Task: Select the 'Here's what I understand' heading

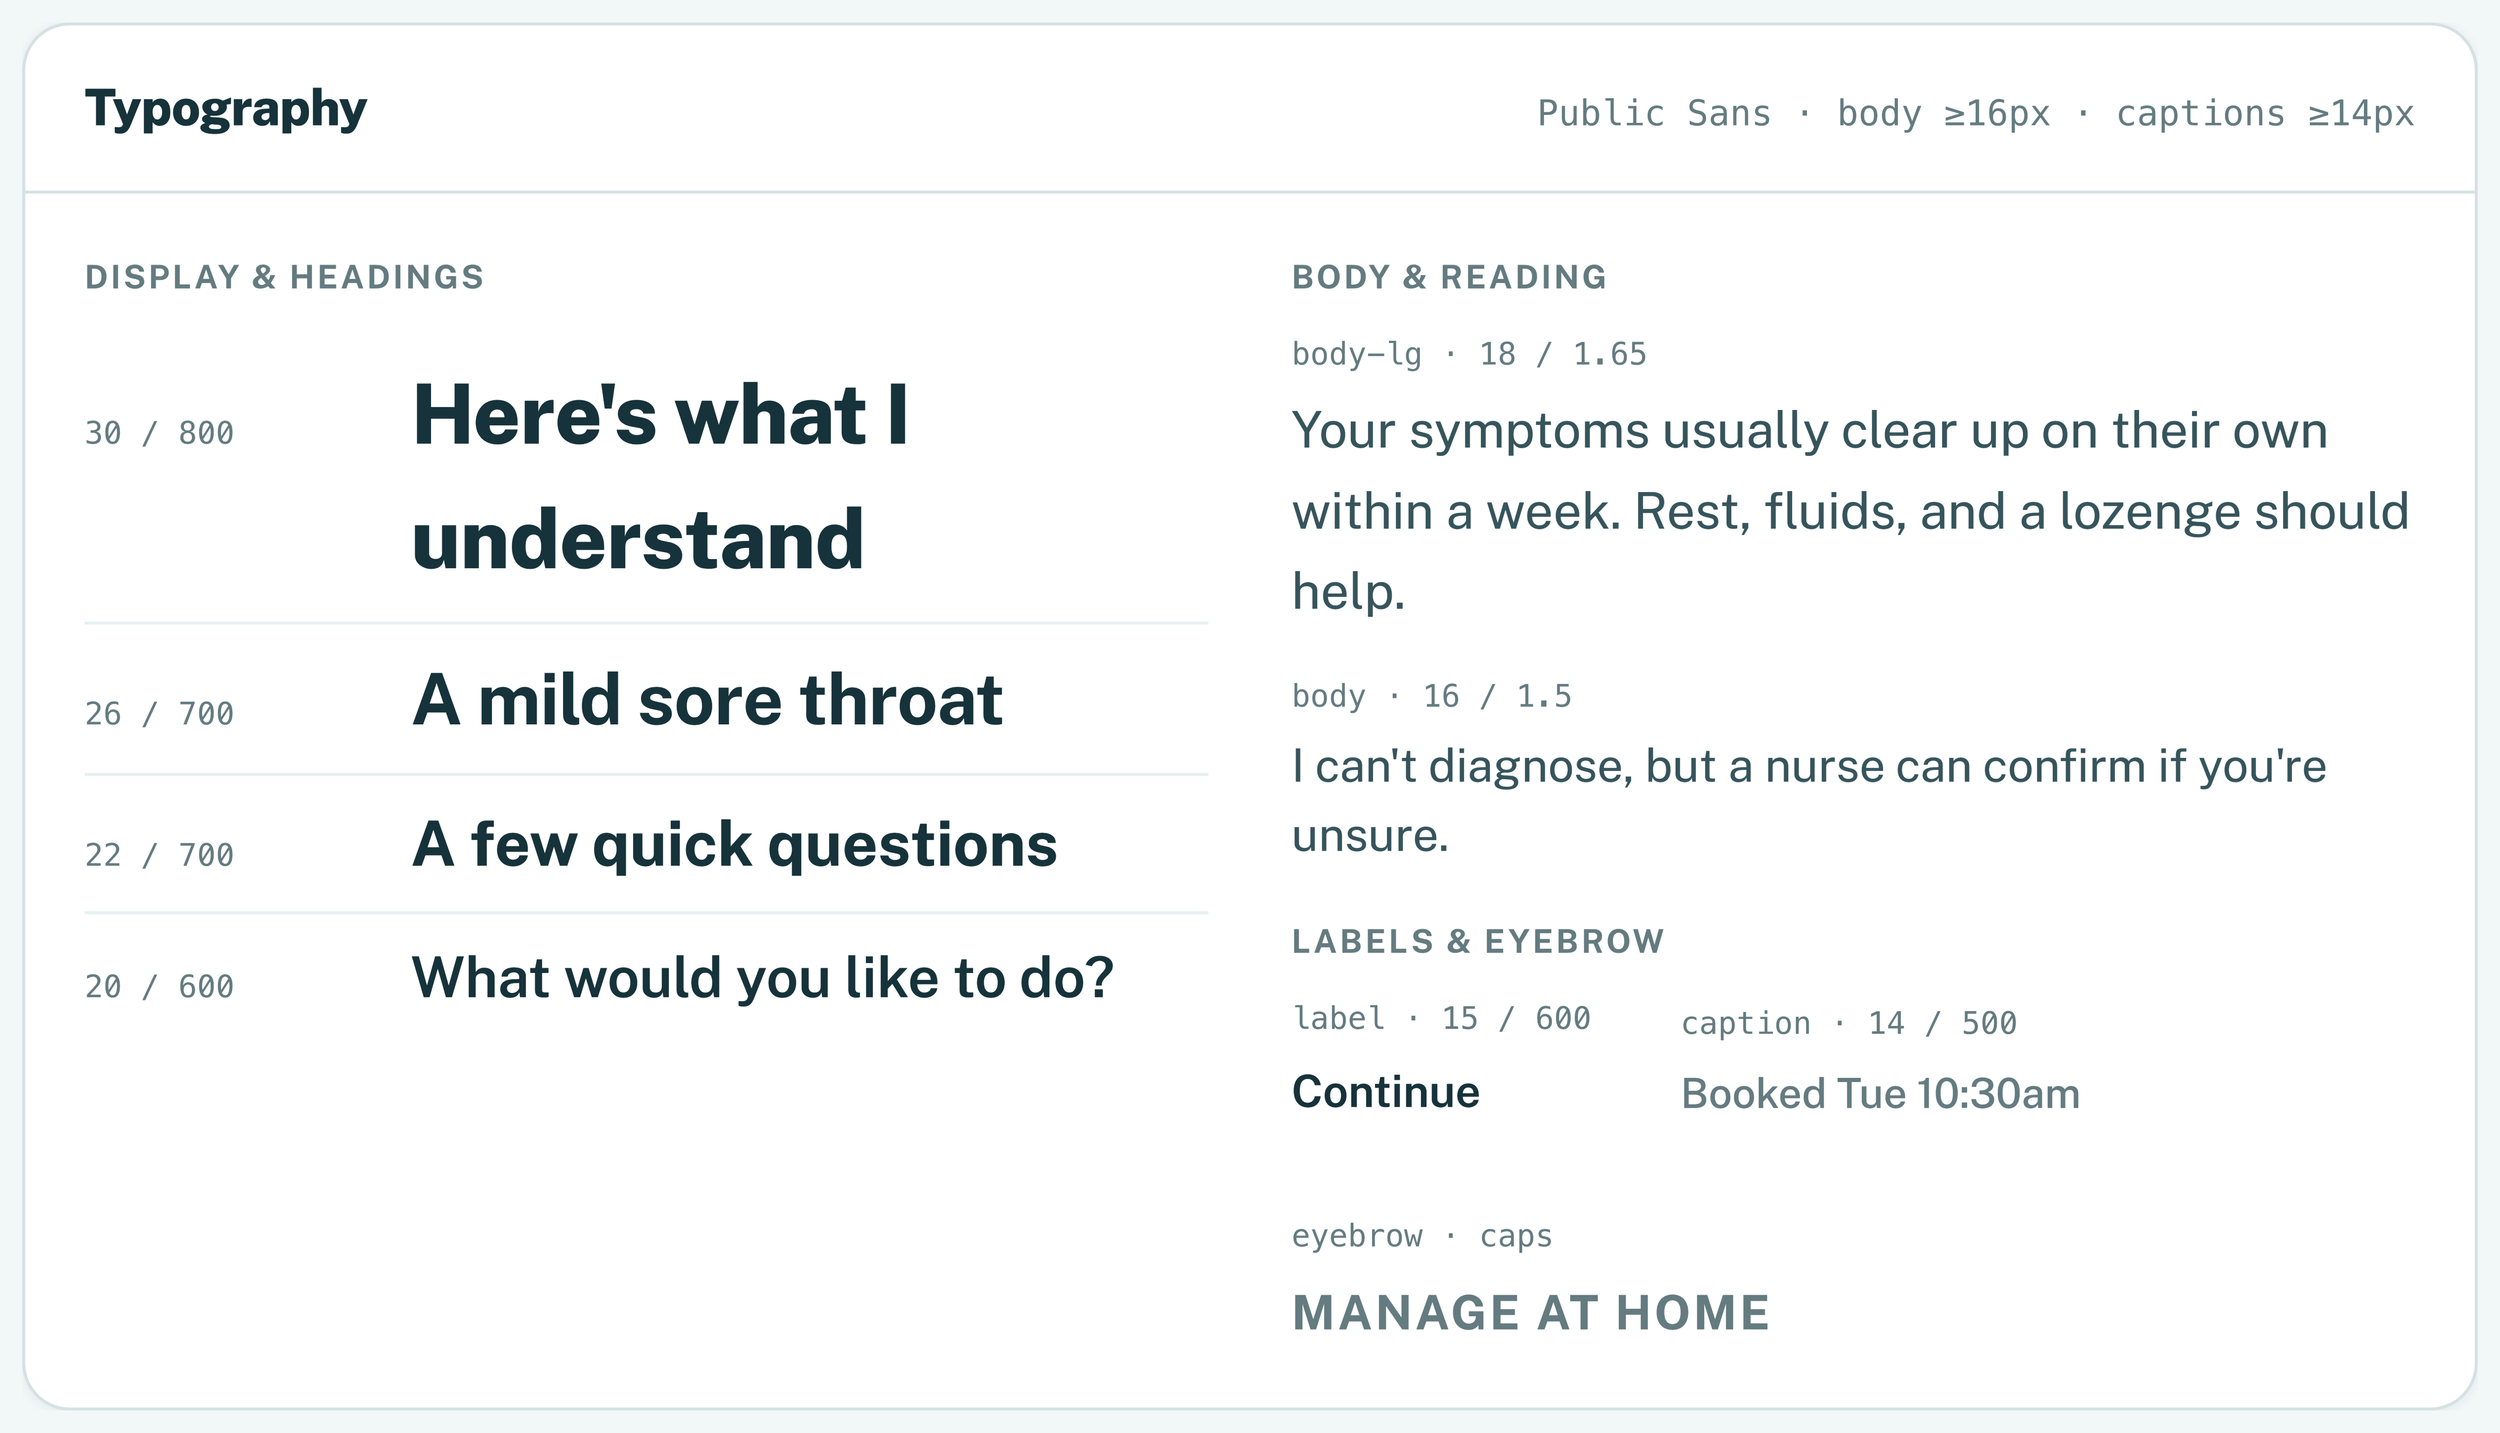Action: tap(661, 477)
